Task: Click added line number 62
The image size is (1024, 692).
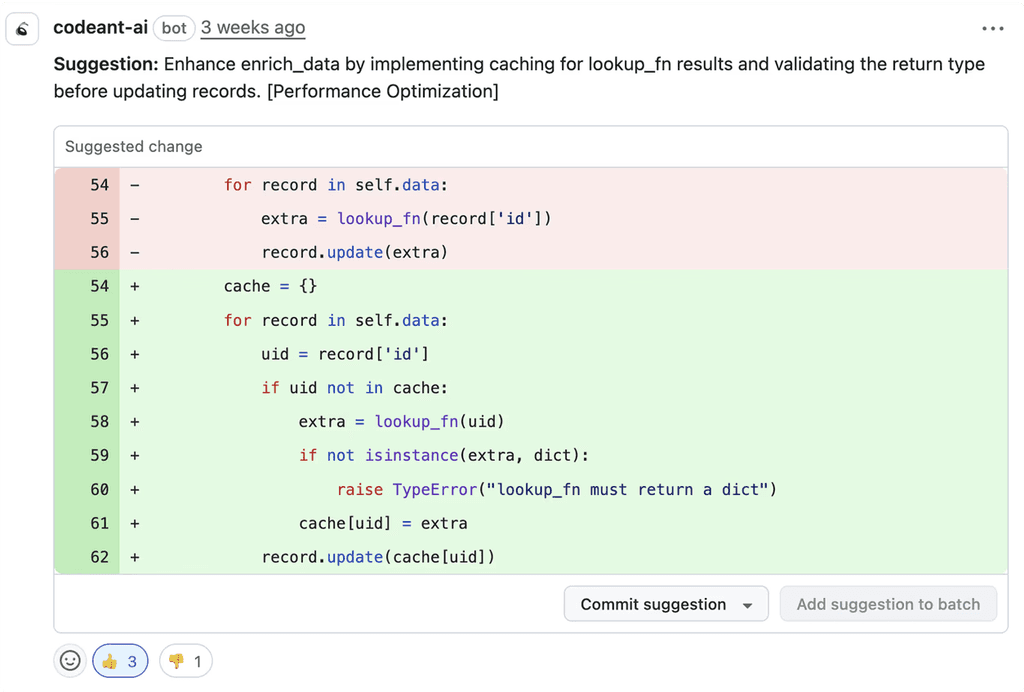Action: pyautogui.click(x=99, y=557)
